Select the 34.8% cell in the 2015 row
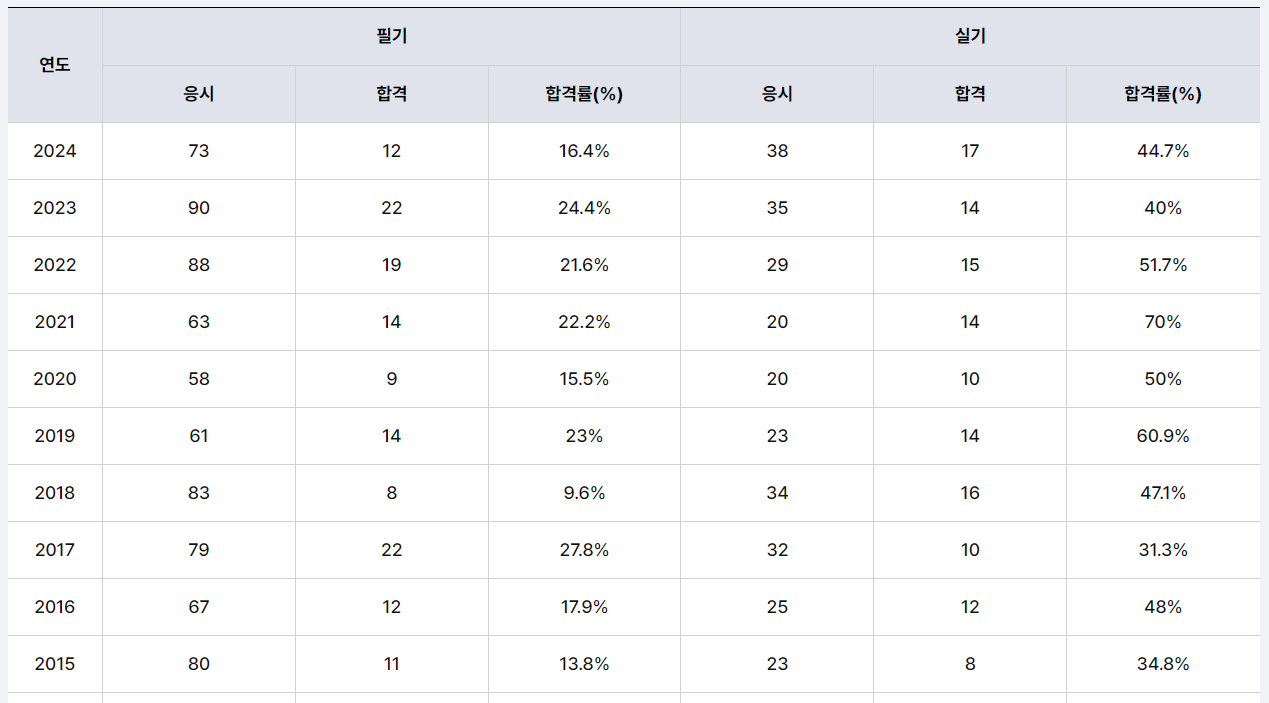 1163,664
